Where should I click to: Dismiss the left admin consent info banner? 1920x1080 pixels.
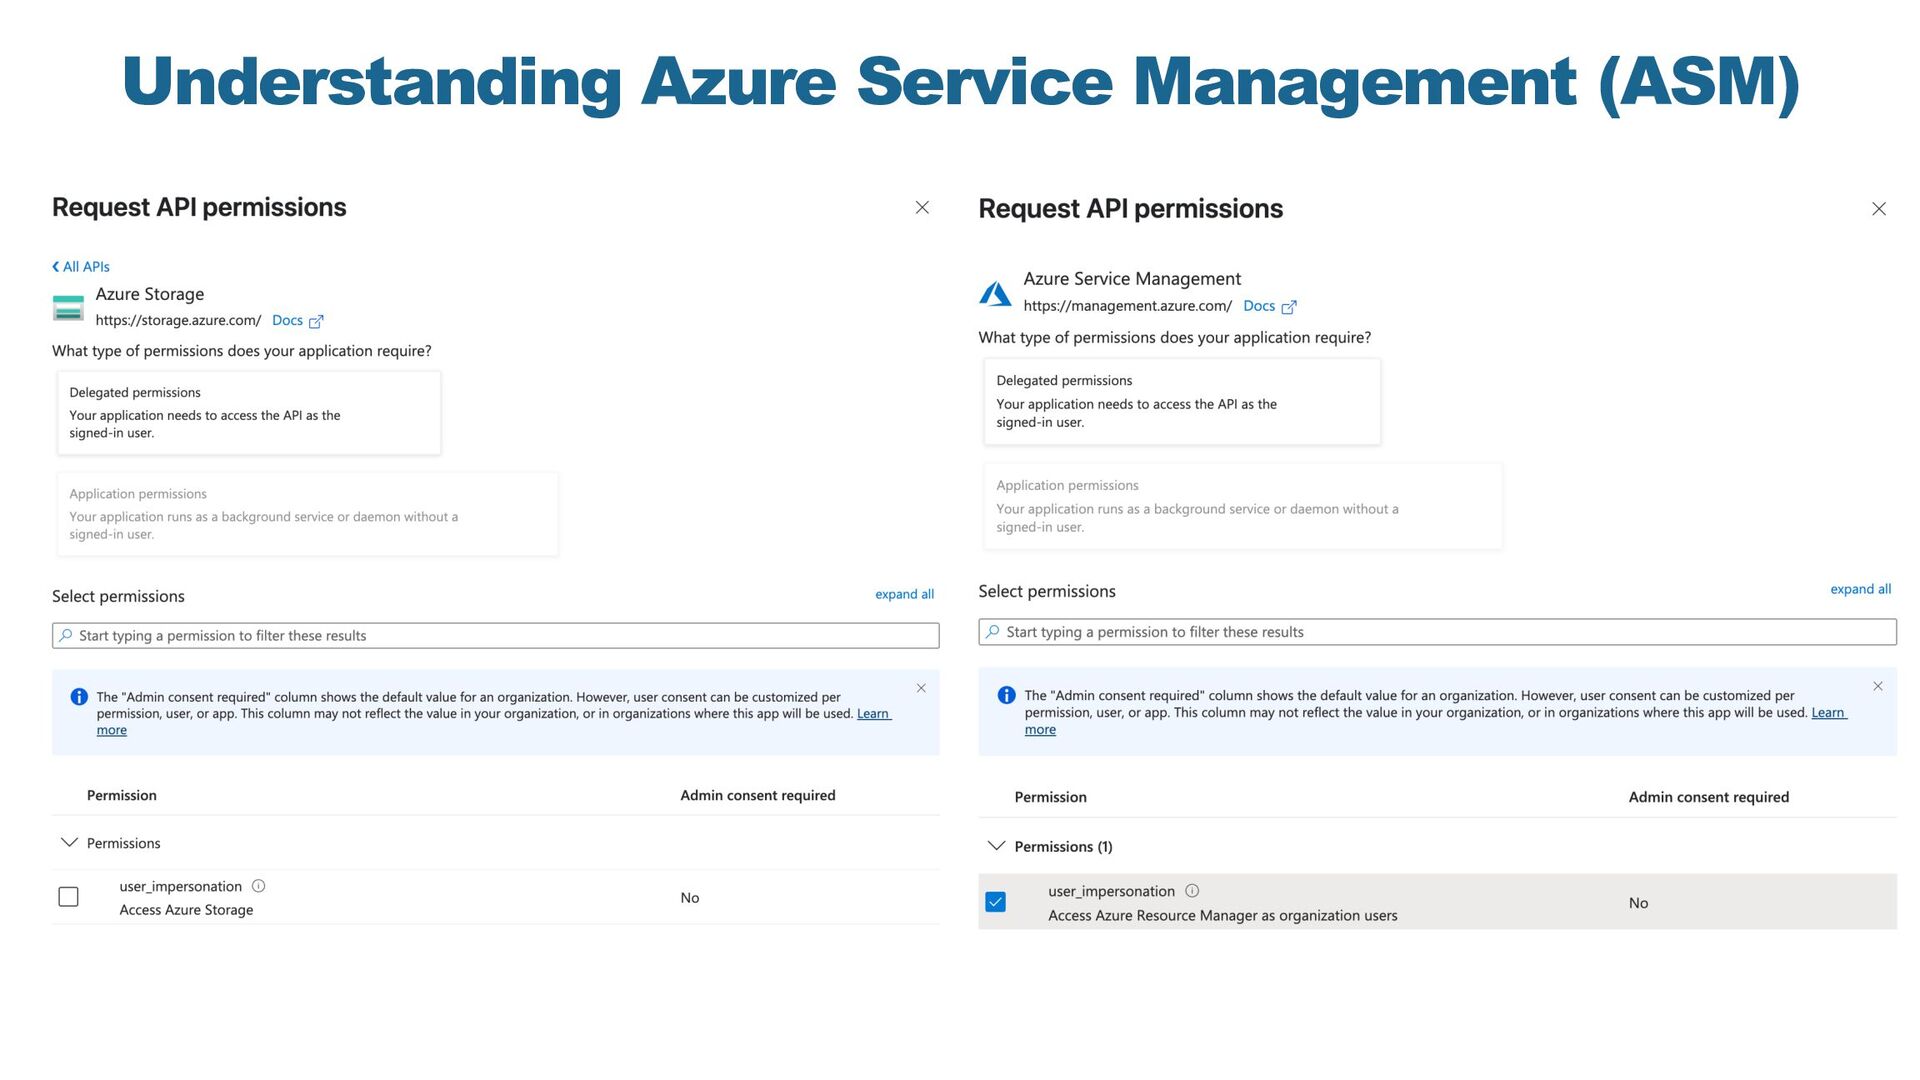pyautogui.click(x=921, y=688)
